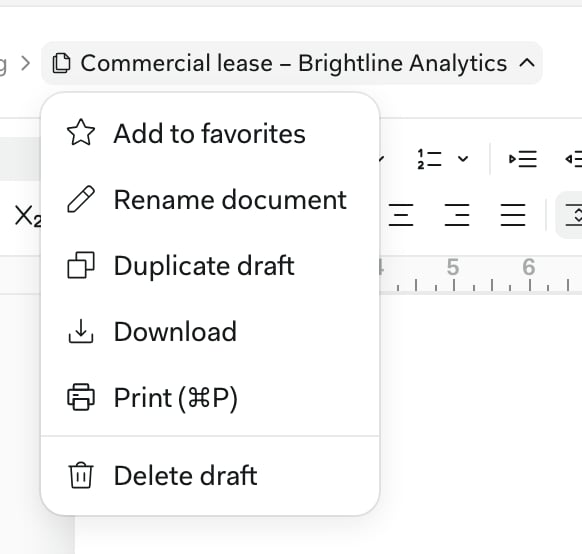Click the document icon beside the title
This screenshot has height=554, width=582.
click(61, 63)
